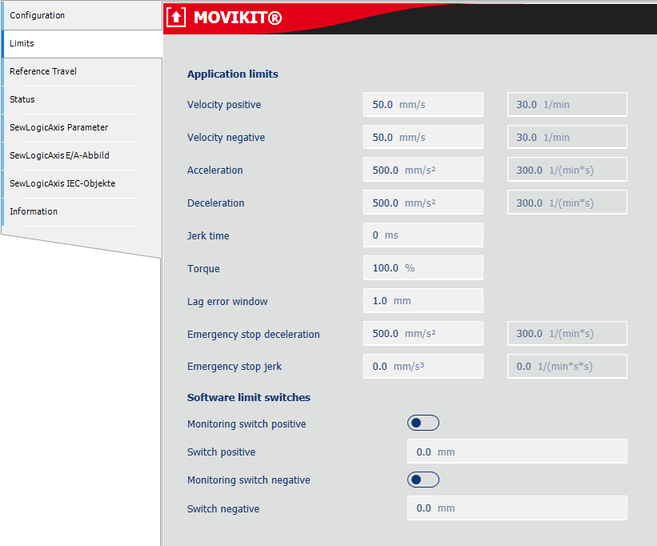Go to SewLogicAxis Parameter tab

[x=80, y=128]
